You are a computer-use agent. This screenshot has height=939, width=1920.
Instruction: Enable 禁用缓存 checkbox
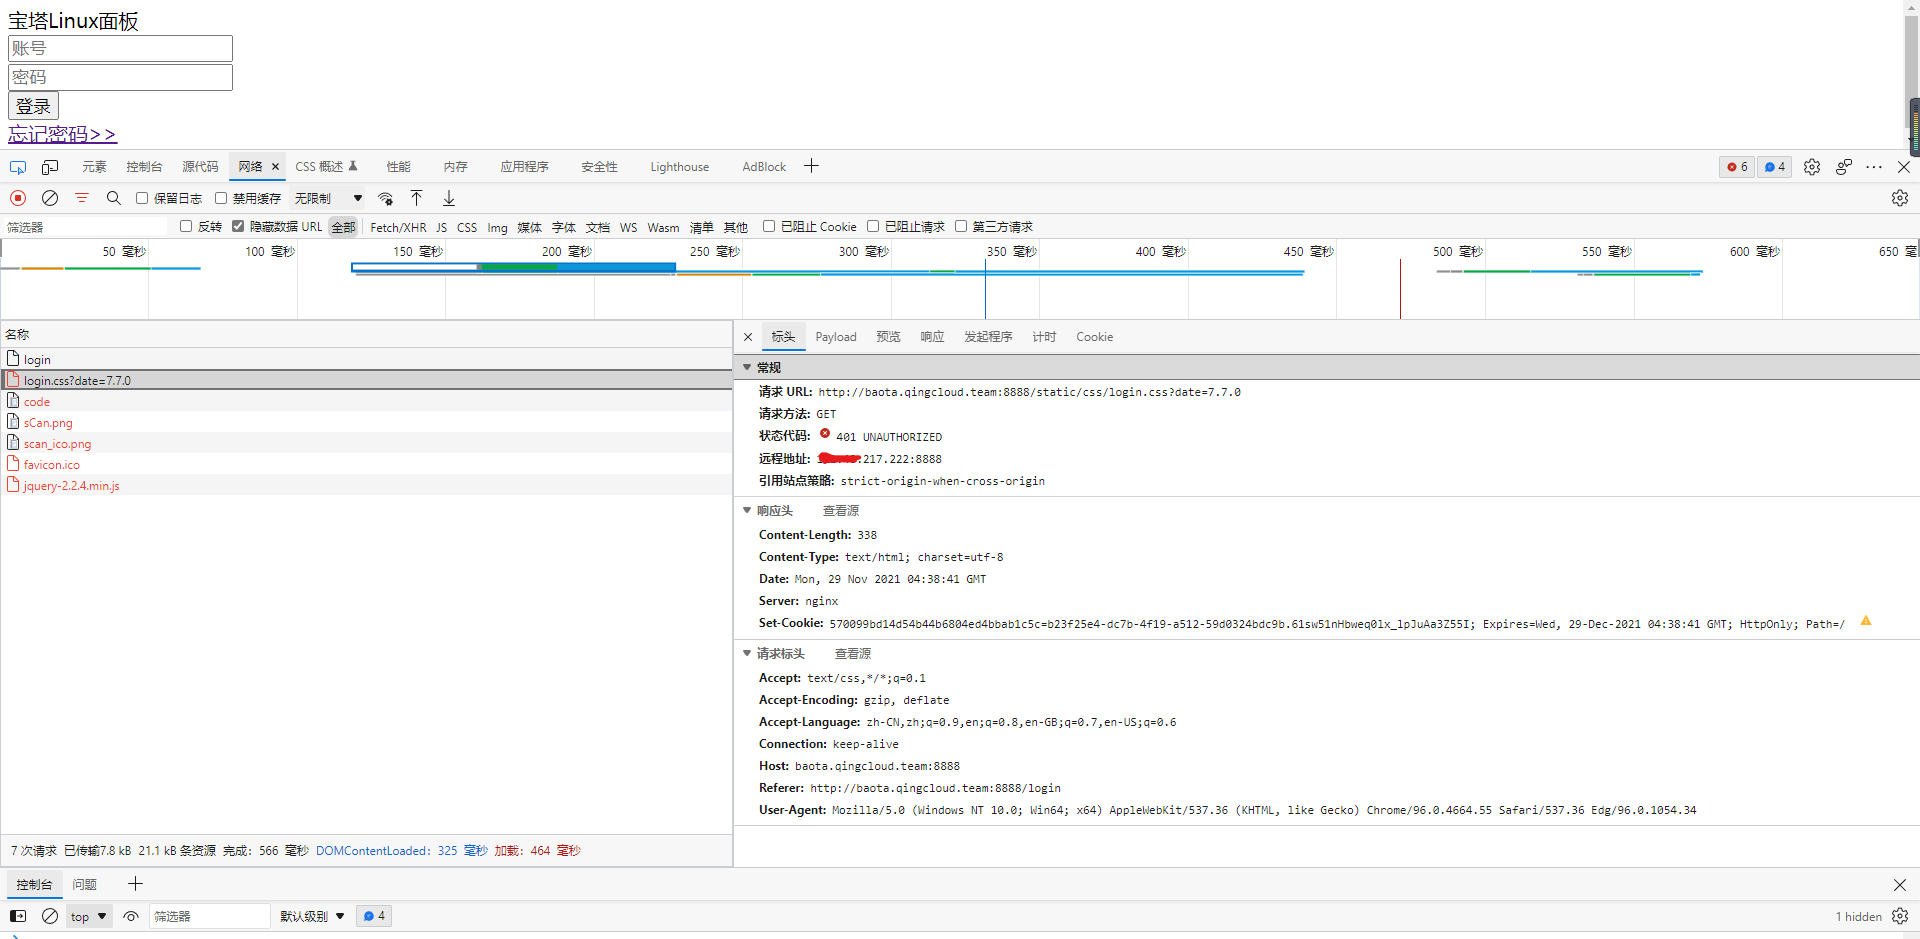coord(221,198)
